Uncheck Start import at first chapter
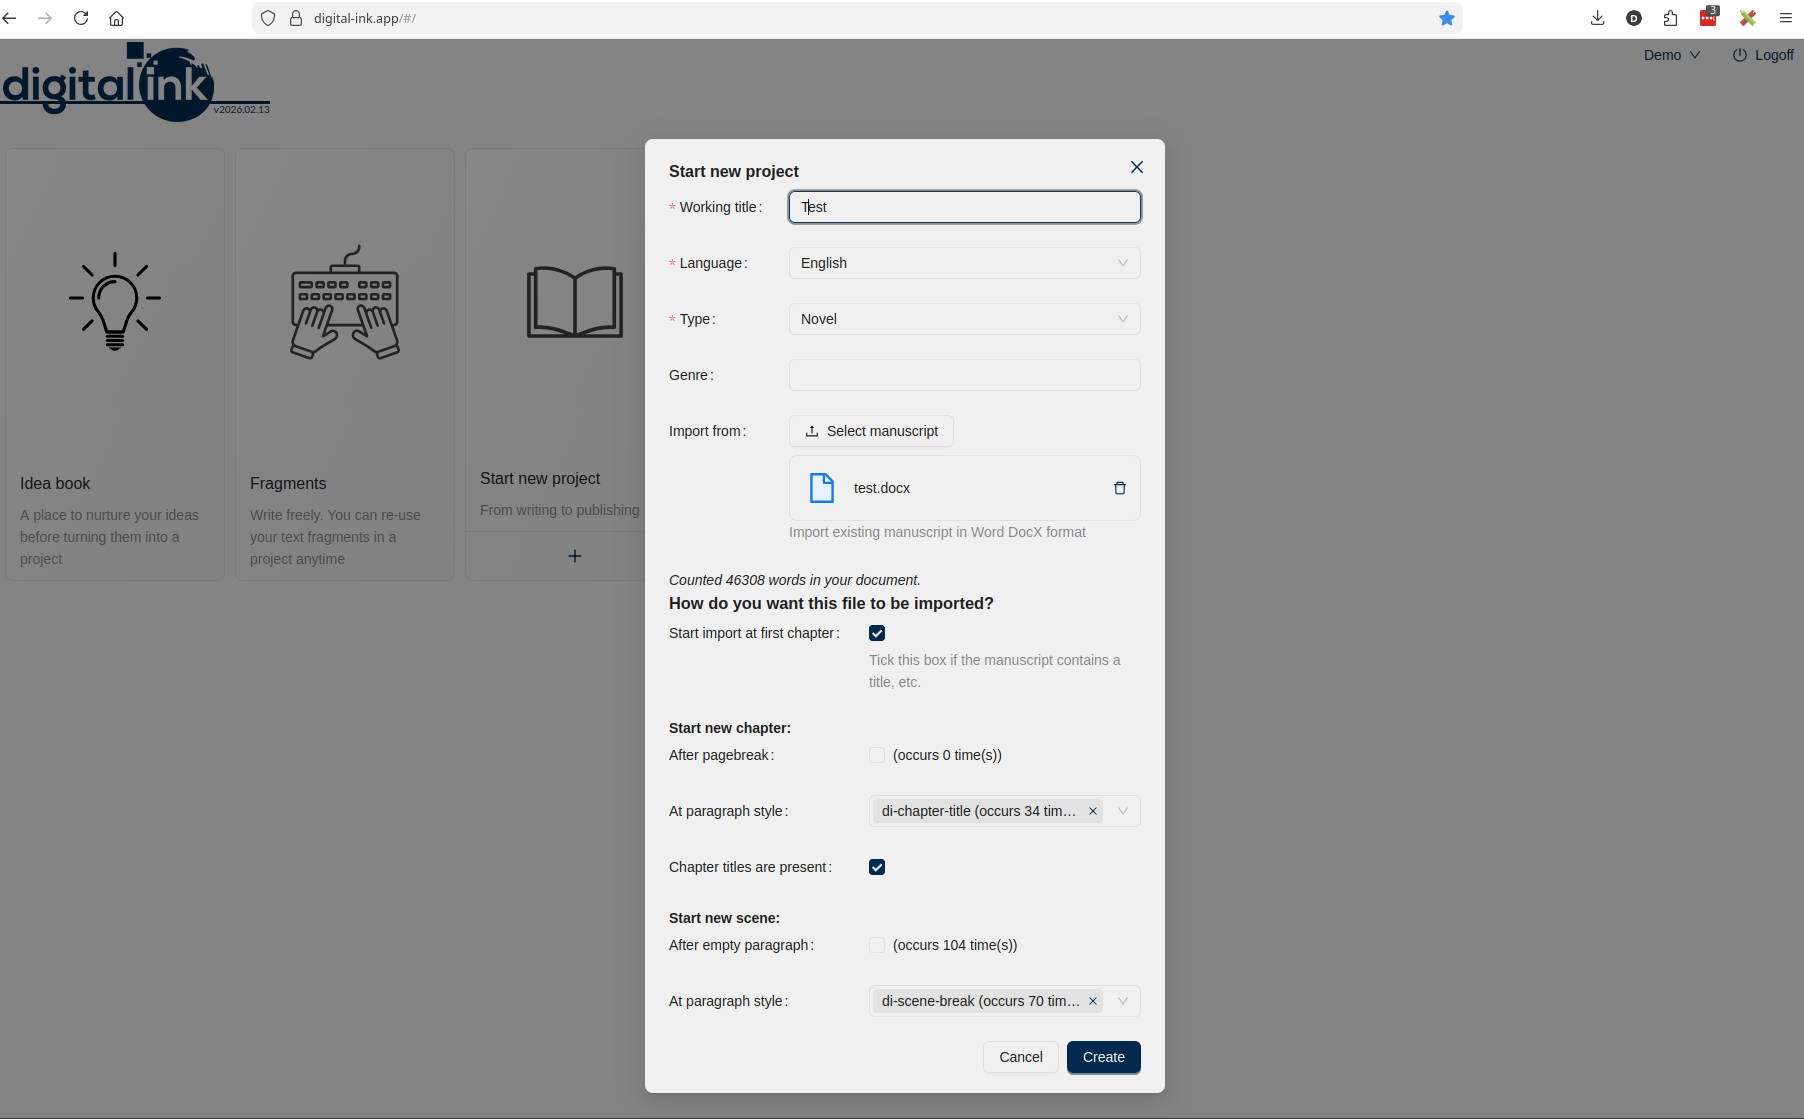1804x1119 pixels. [877, 632]
